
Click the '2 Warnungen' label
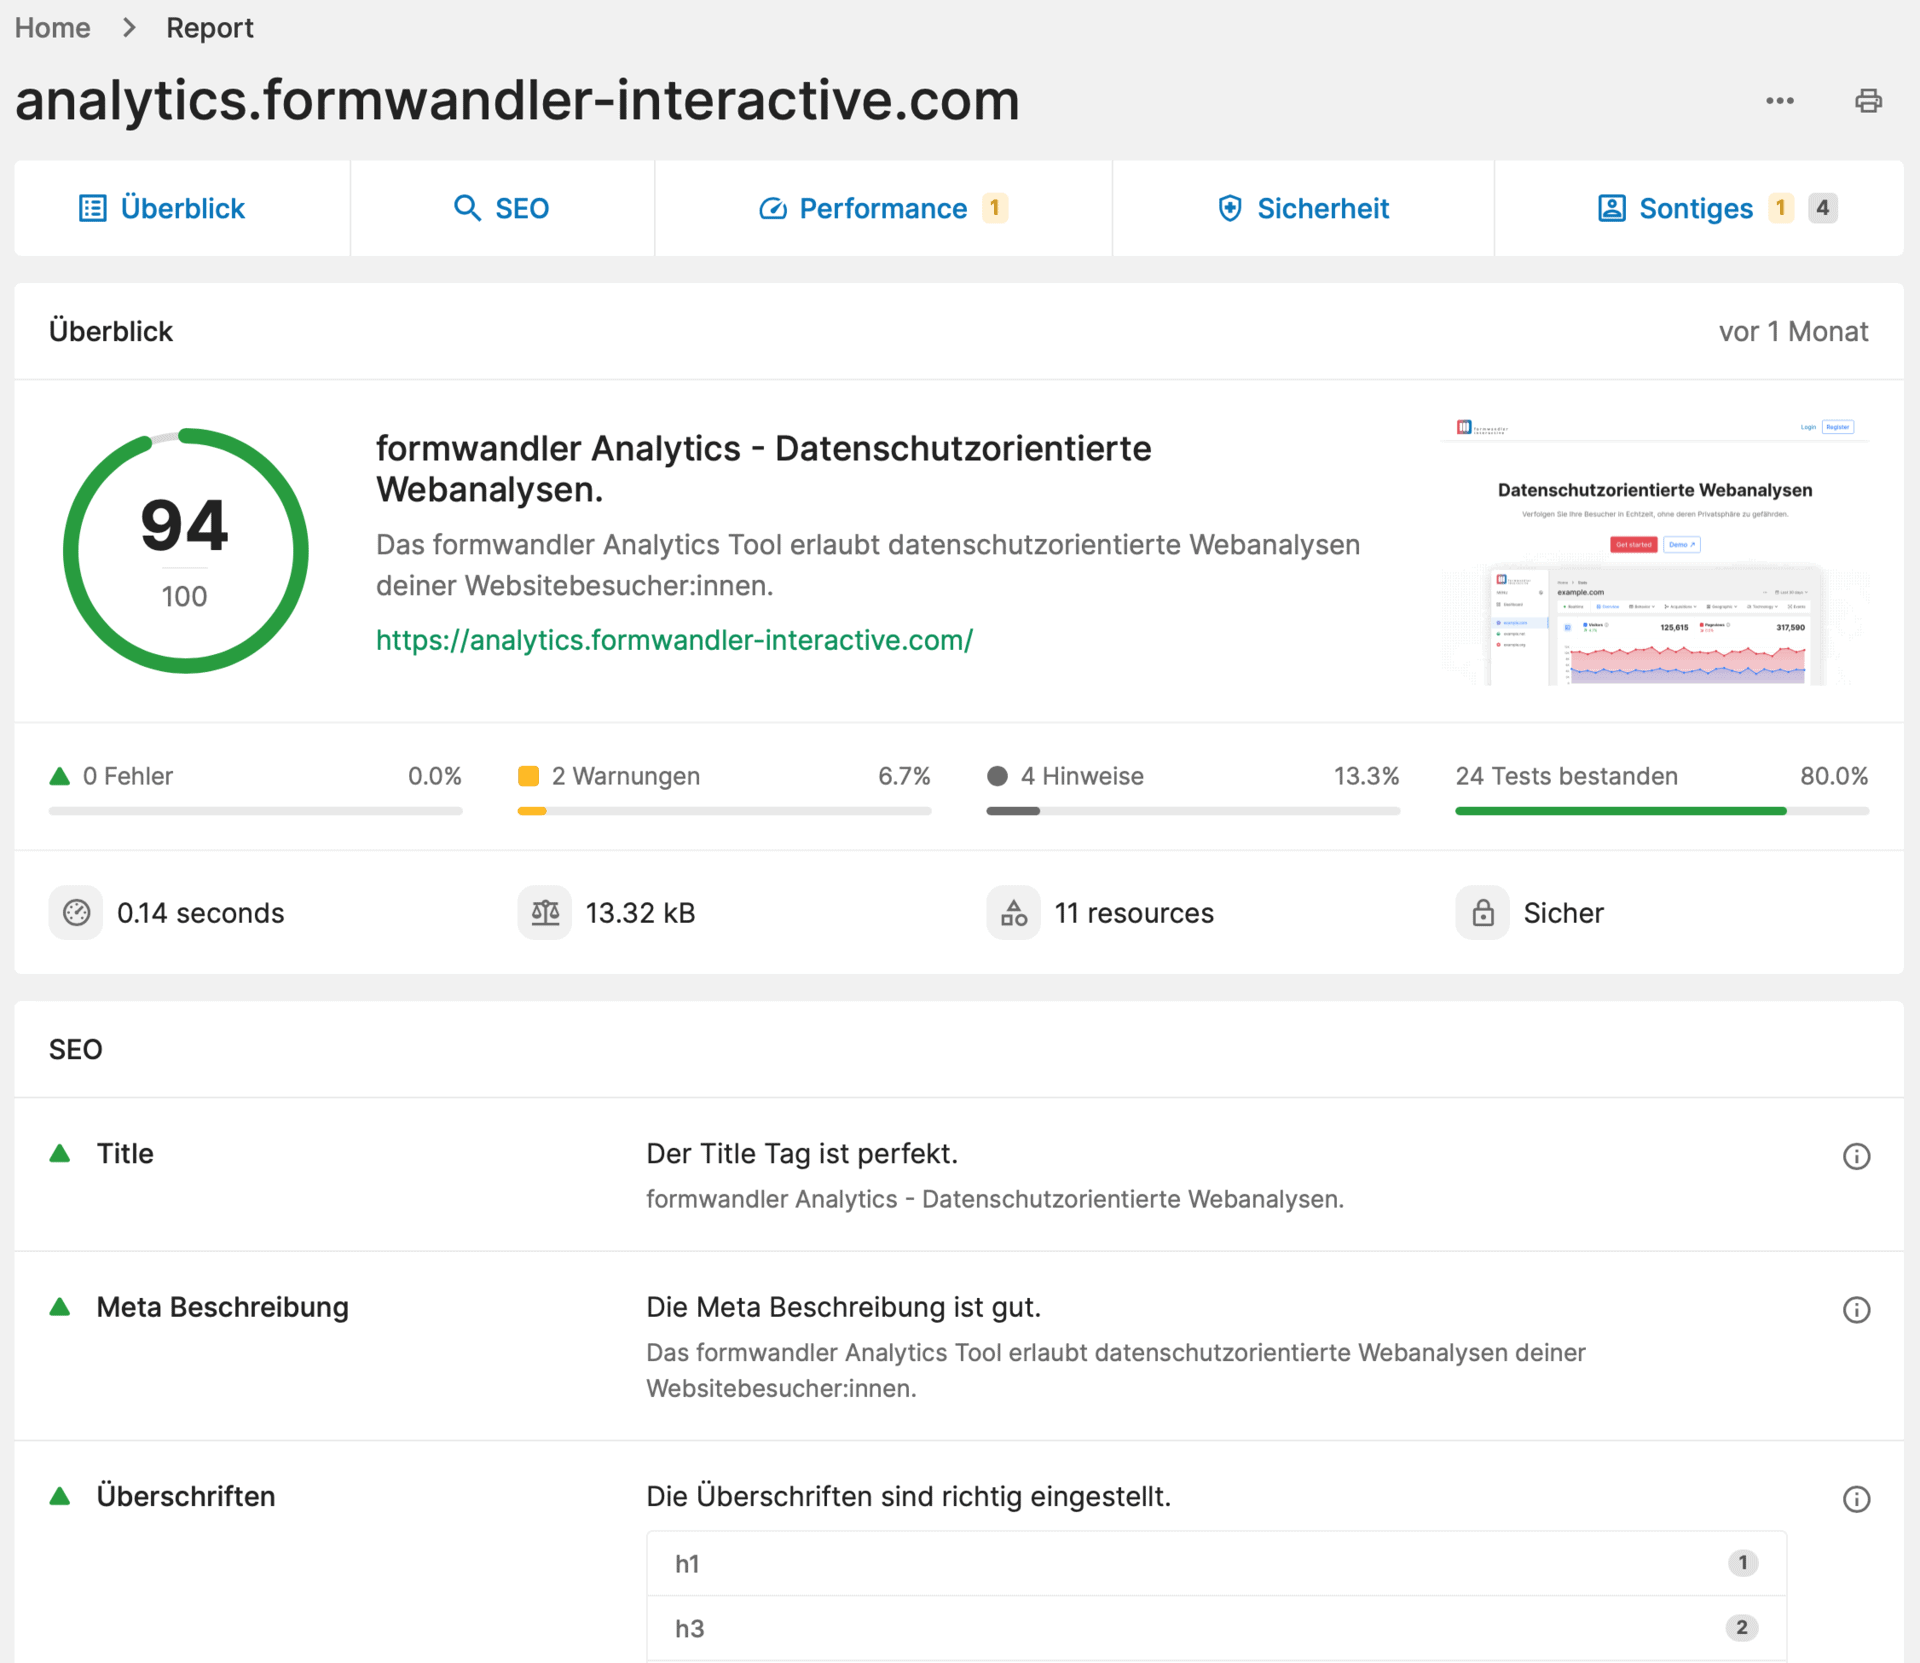[x=626, y=776]
